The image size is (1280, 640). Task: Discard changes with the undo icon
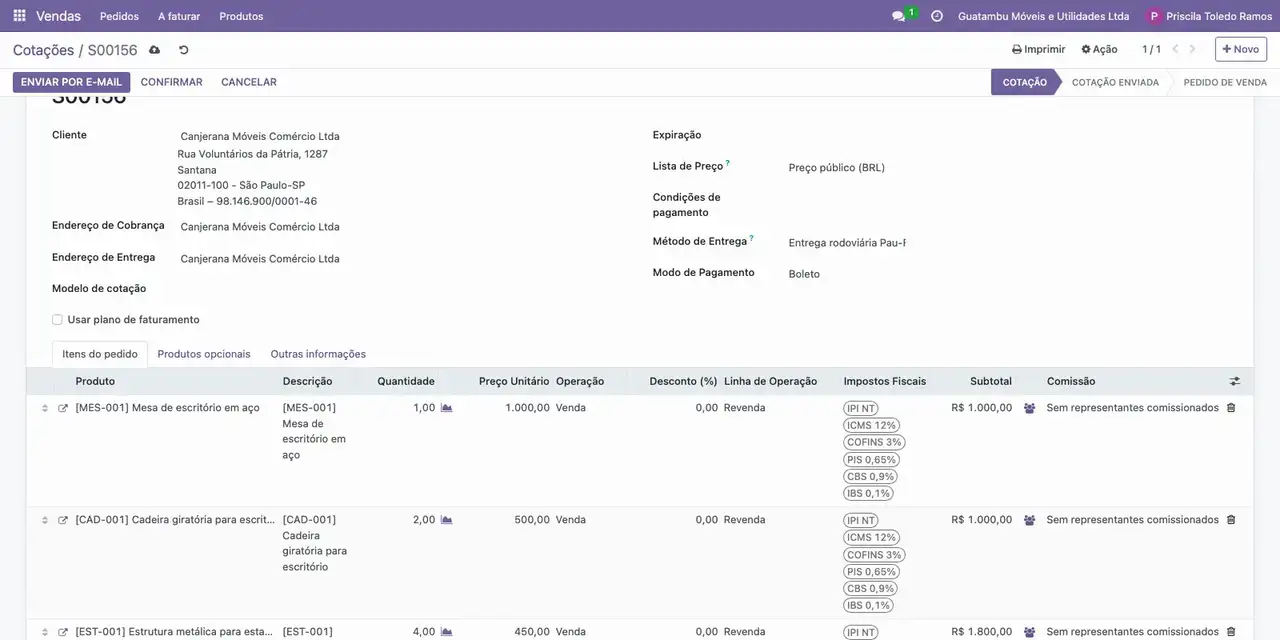(x=184, y=50)
